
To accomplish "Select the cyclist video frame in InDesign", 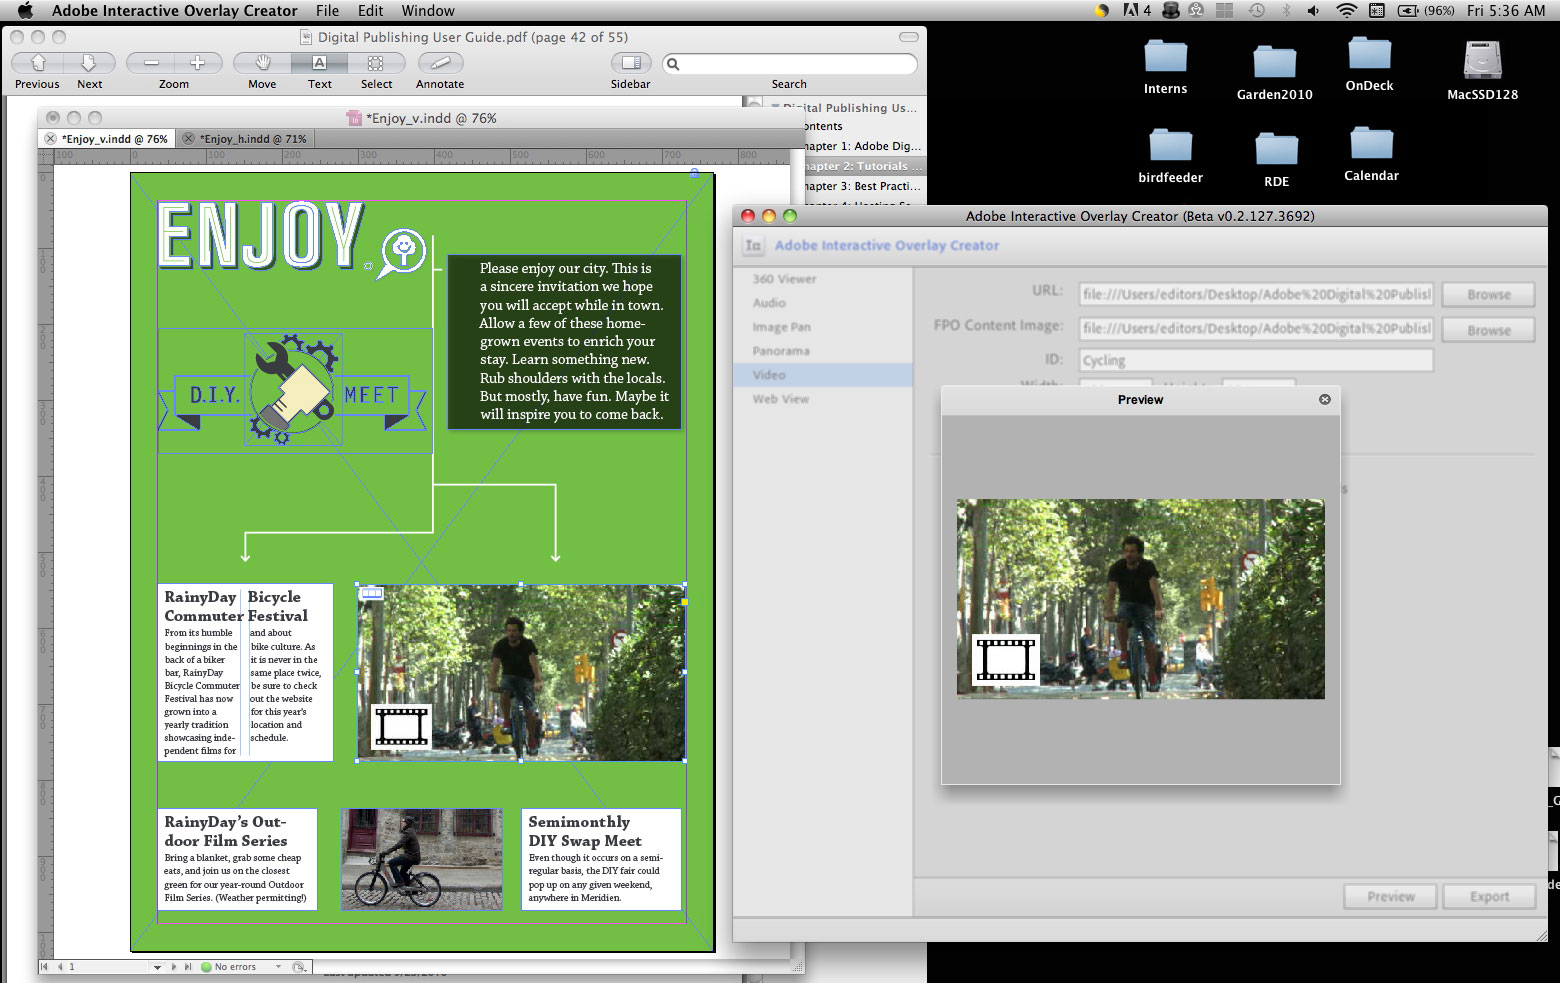I will [x=521, y=673].
